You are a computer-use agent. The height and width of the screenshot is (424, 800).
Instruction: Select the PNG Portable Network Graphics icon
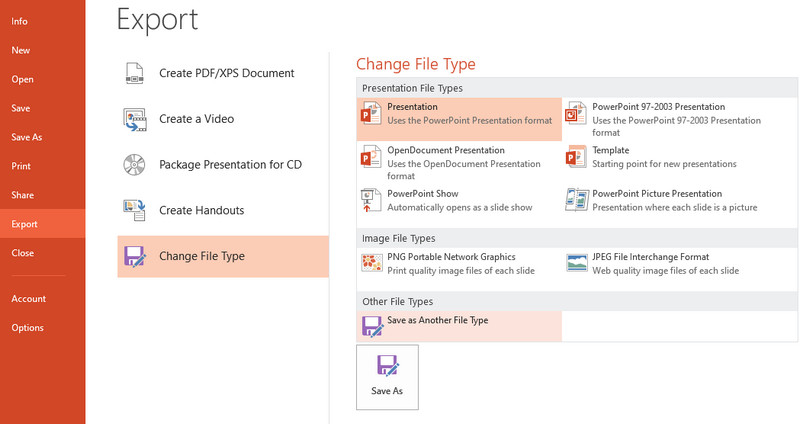click(371, 263)
